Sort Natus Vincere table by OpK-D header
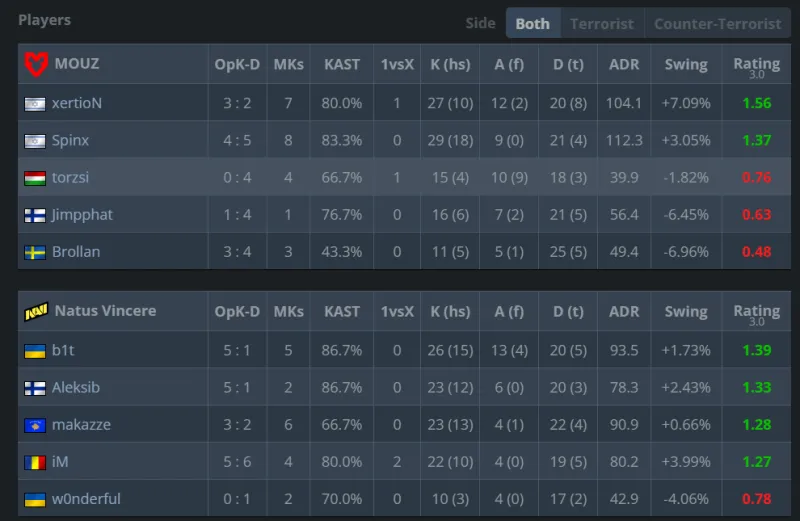Viewport: 800px width, 521px height. click(237, 311)
